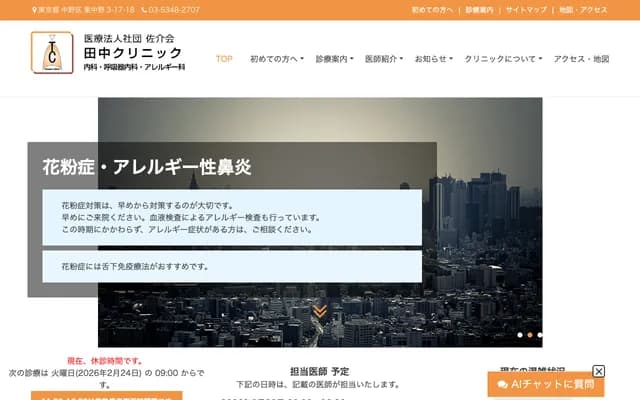
Task: Select the first carousel slide dot
Action: 519,335
